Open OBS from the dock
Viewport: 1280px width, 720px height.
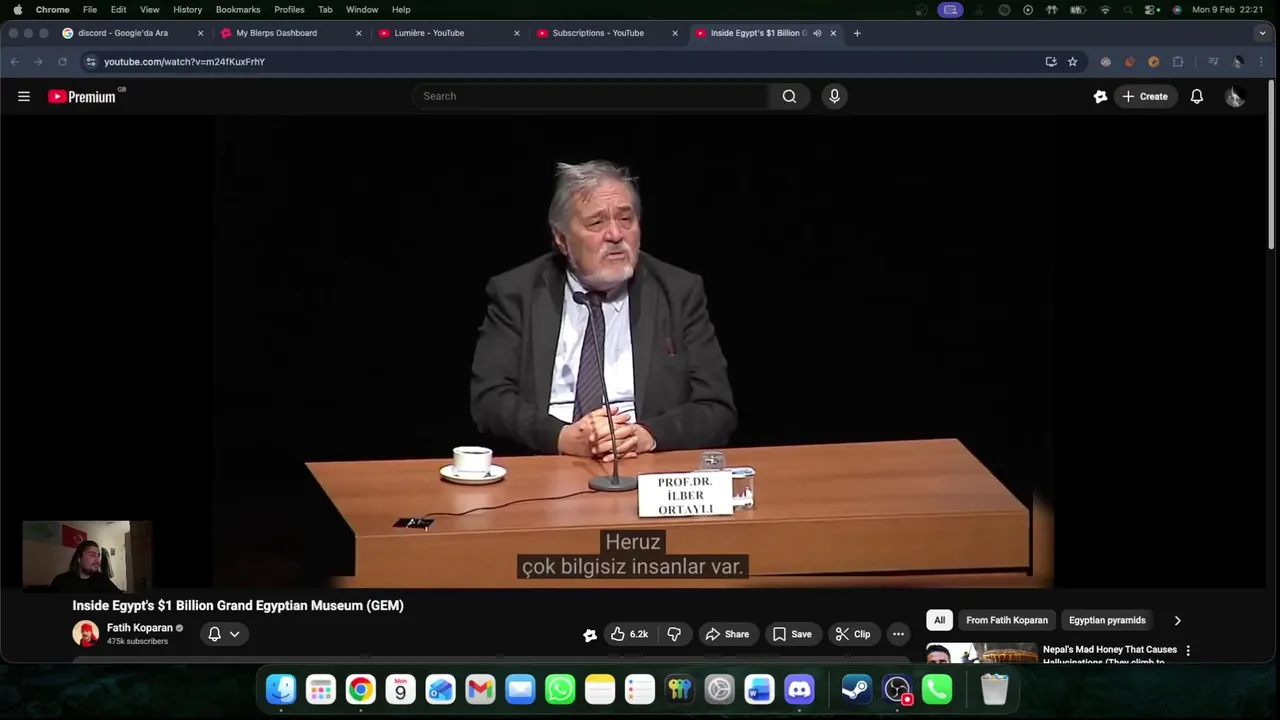pyautogui.click(x=897, y=689)
